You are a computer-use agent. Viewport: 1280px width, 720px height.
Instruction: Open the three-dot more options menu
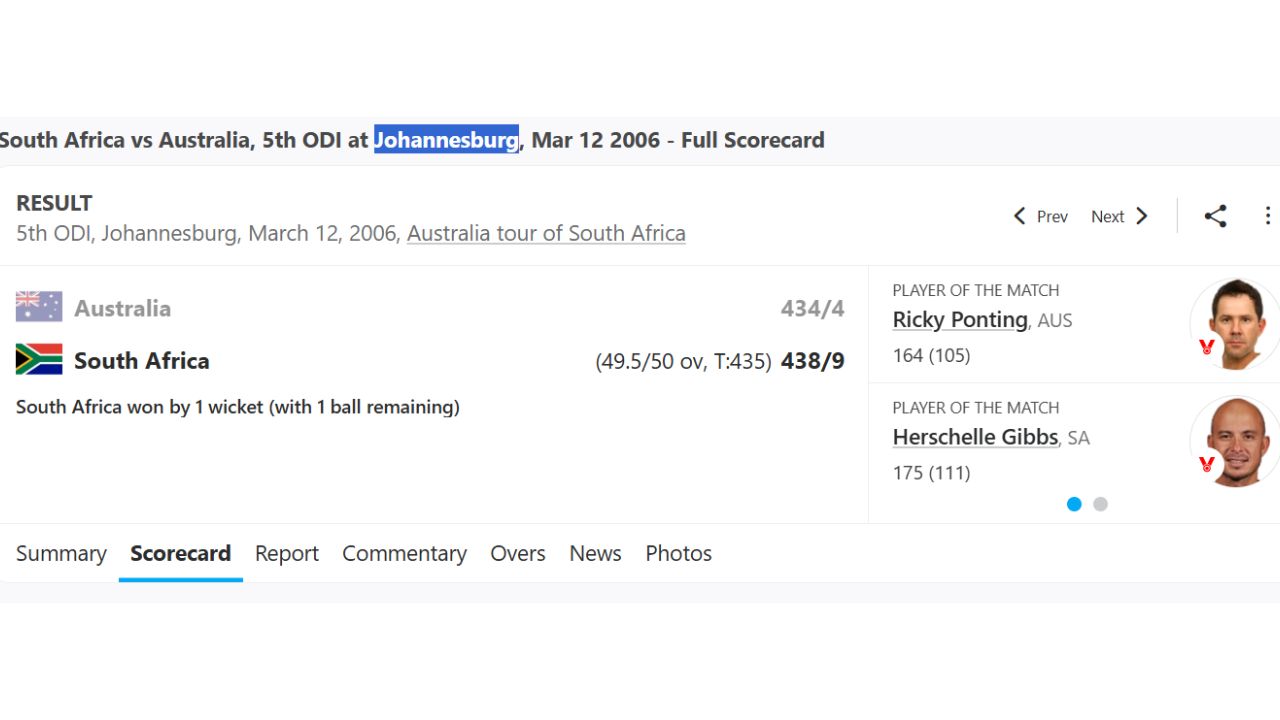point(1267,216)
